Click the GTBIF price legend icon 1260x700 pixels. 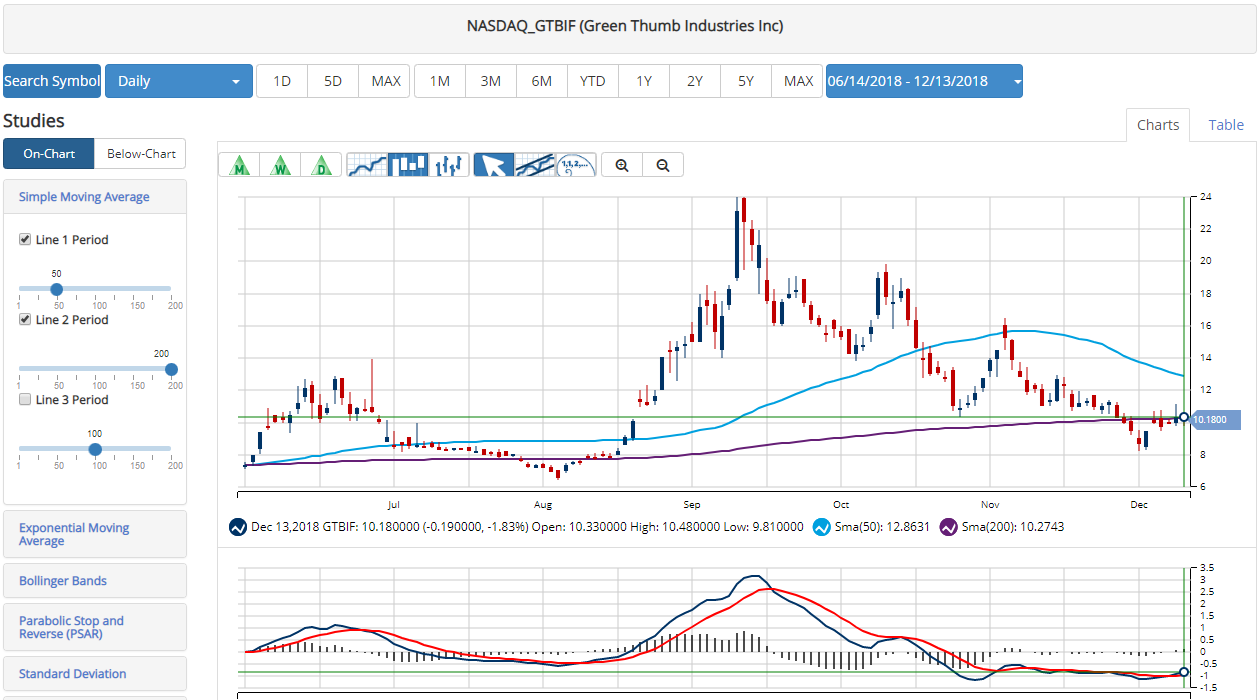pos(238,526)
